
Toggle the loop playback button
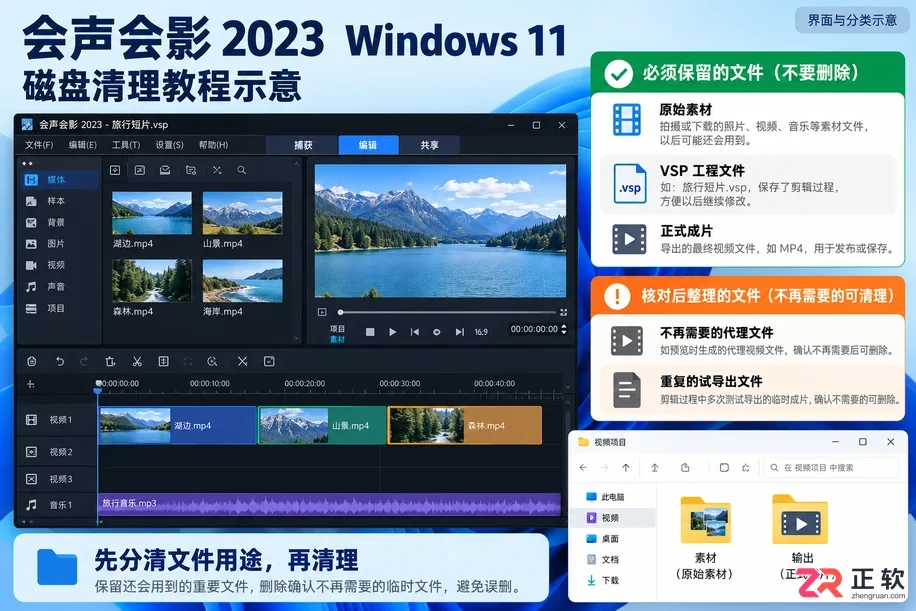(436, 332)
